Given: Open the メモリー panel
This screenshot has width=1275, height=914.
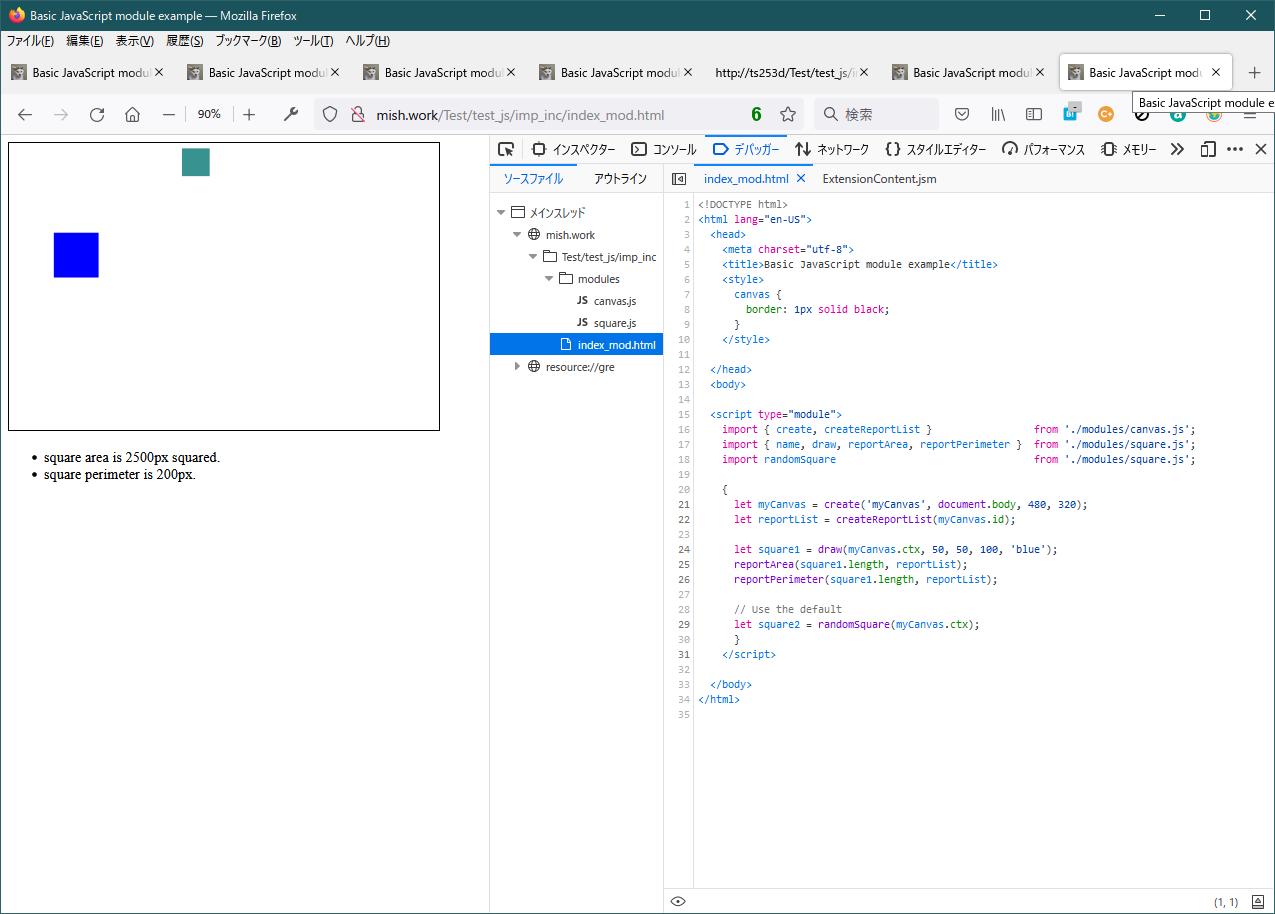Looking at the screenshot, I should pyautogui.click(x=1128, y=149).
